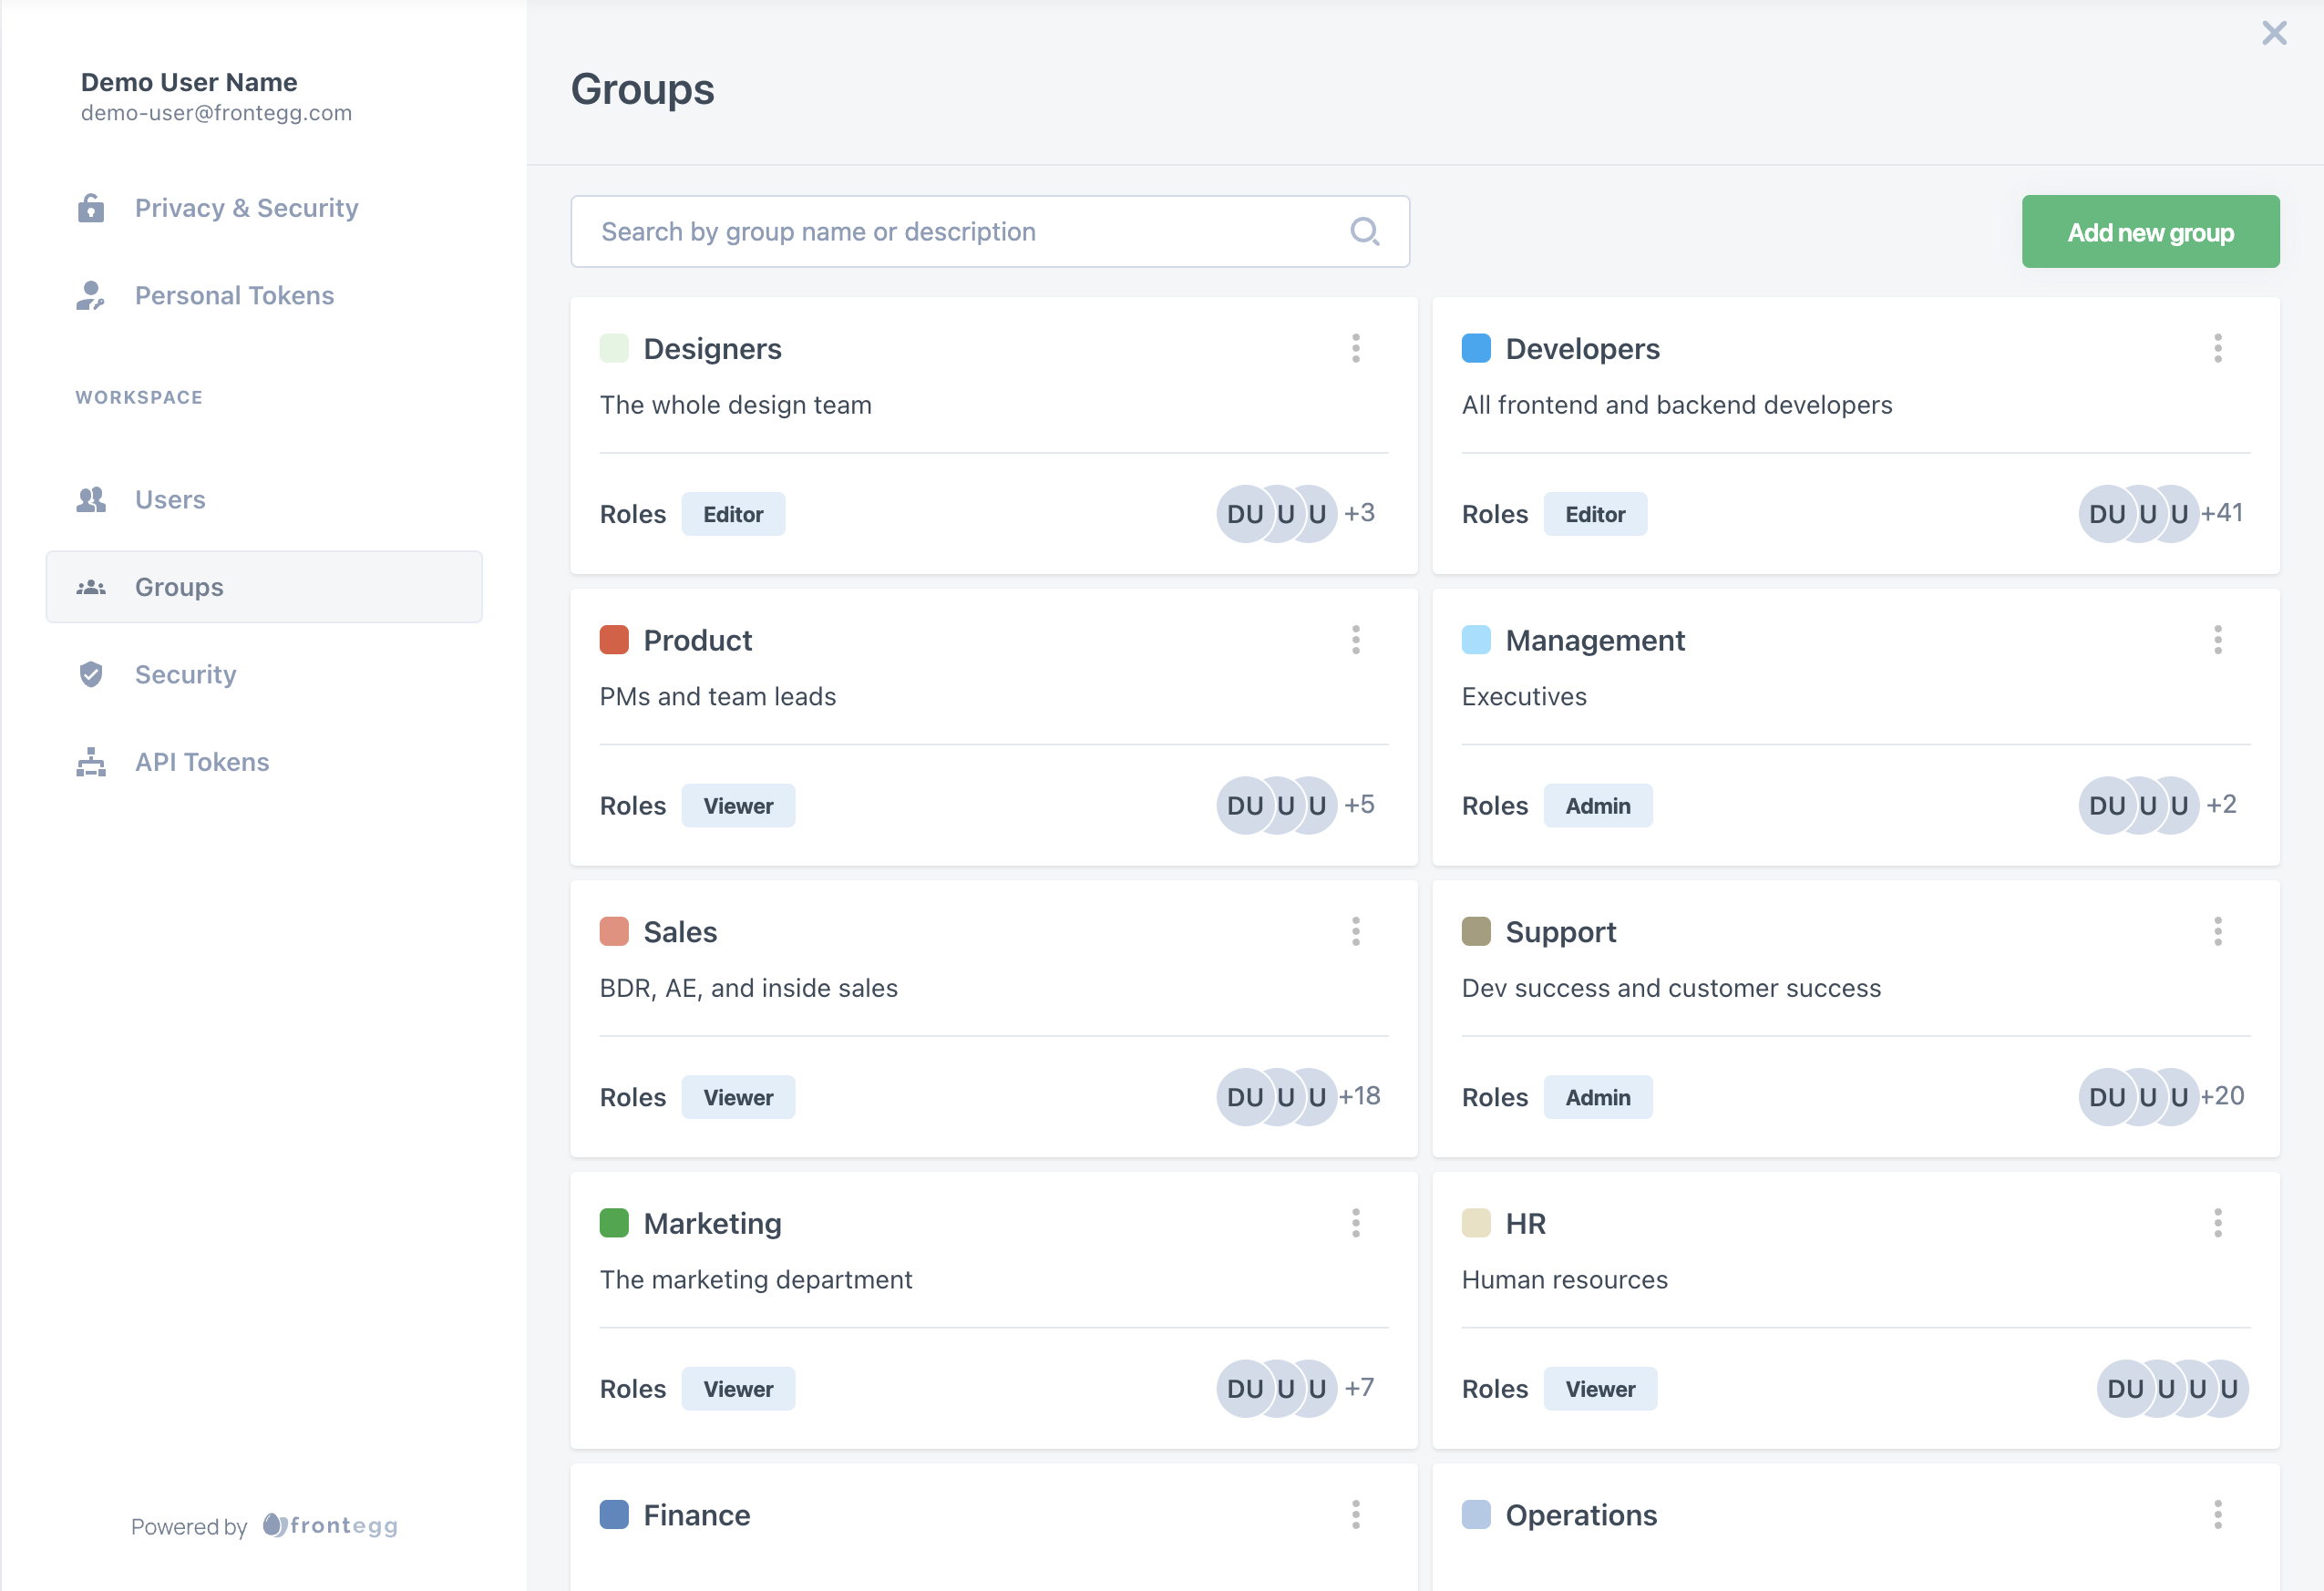Expand options for Marketing group
Screen dimensions: 2324x1591
point(1358,1224)
